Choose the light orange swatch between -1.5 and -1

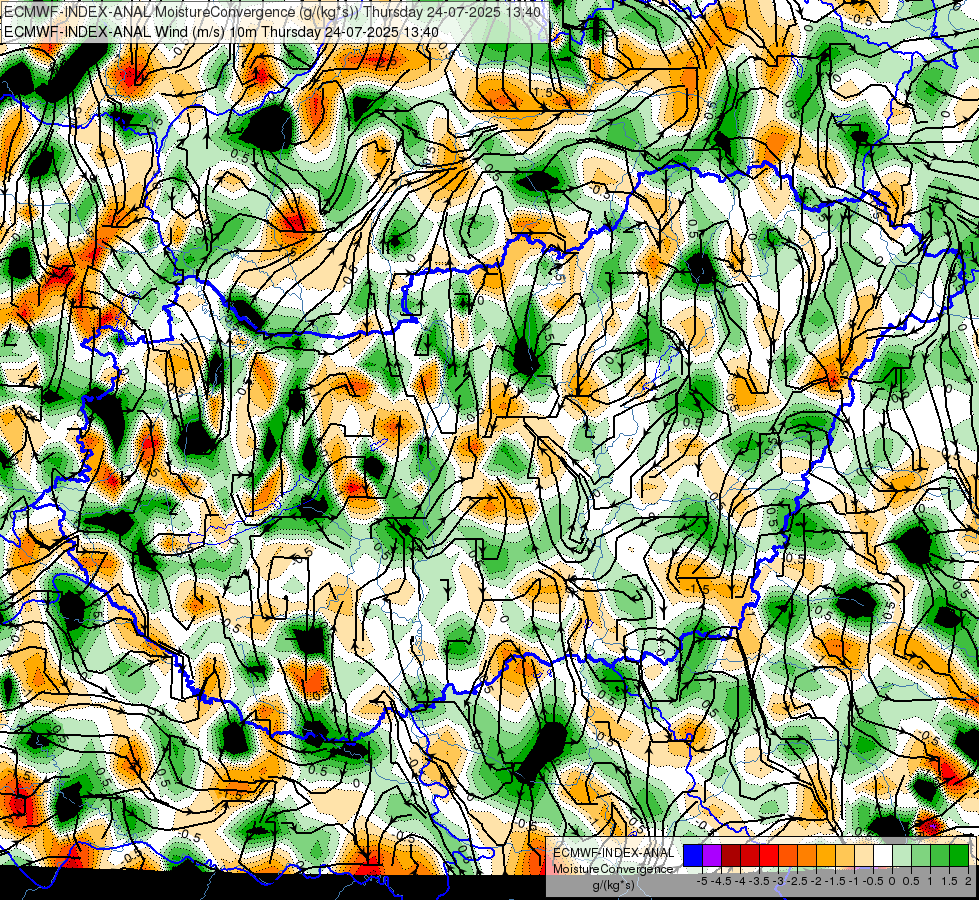pos(845,856)
